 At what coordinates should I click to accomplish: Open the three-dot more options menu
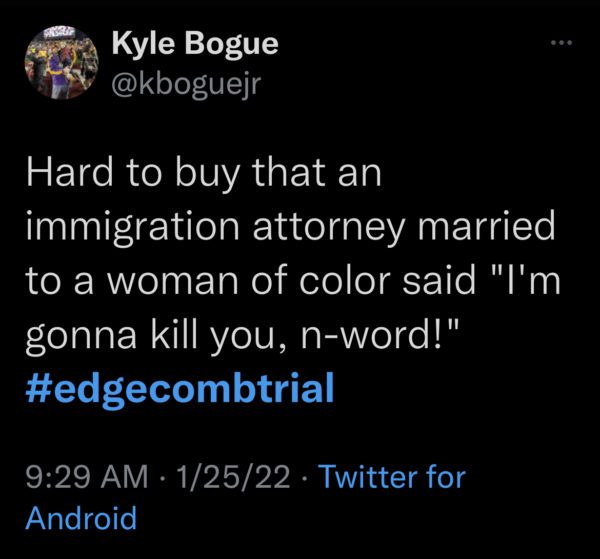pos(561,43)
